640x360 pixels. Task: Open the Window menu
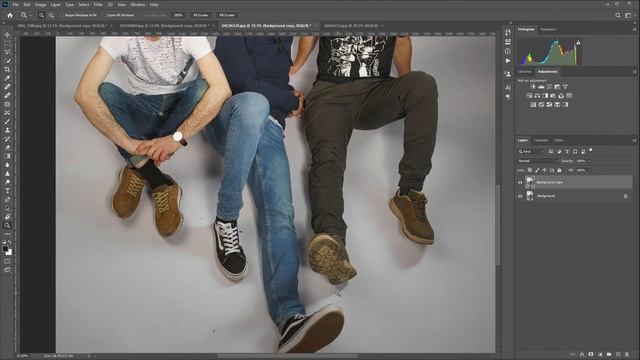pyautogui.click(x=138, y=4)
